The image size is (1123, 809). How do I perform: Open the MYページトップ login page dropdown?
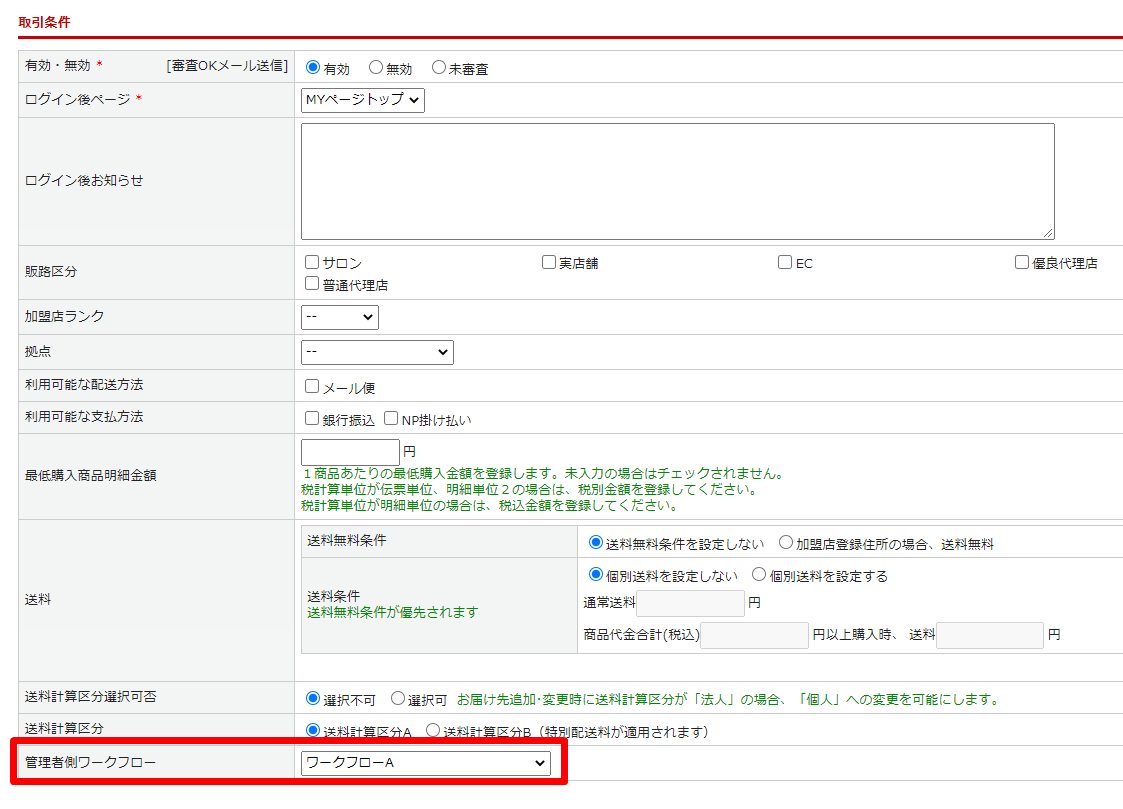(363, 100)
